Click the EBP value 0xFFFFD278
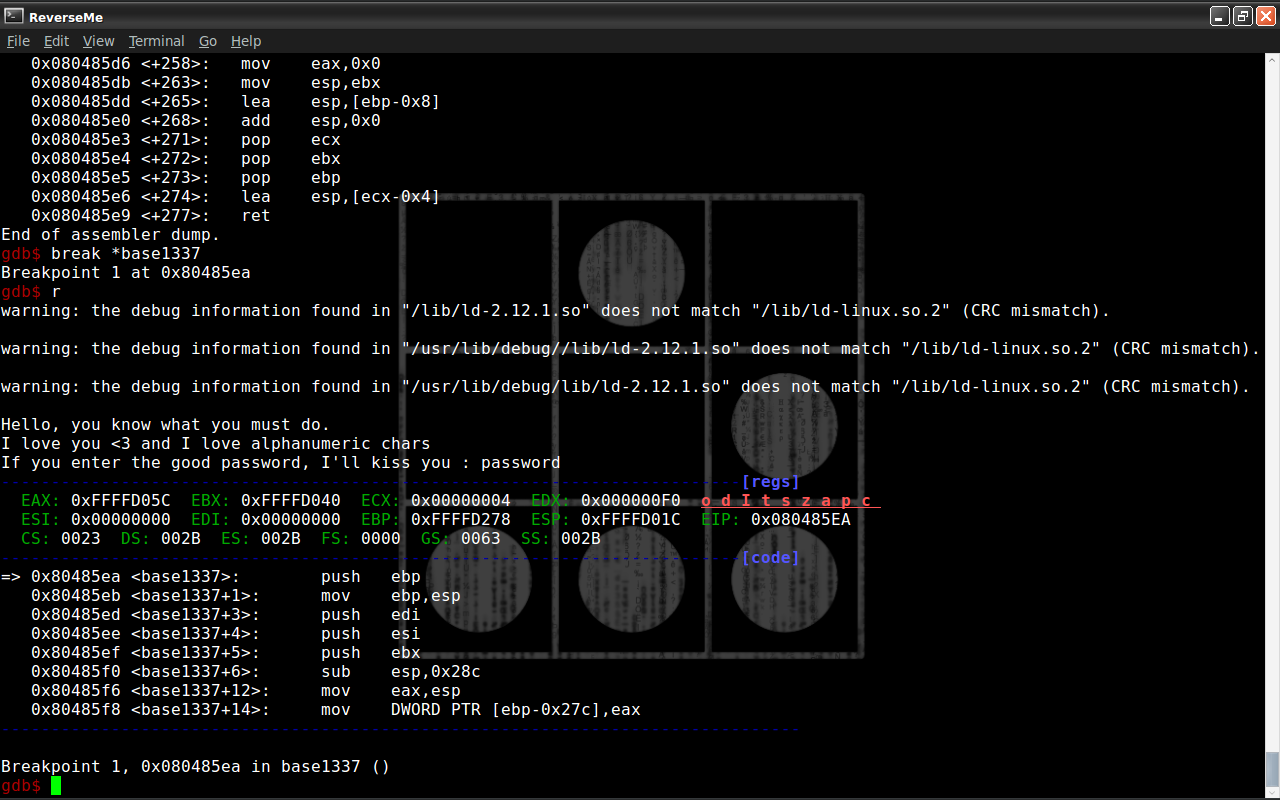 pos(461,520)
